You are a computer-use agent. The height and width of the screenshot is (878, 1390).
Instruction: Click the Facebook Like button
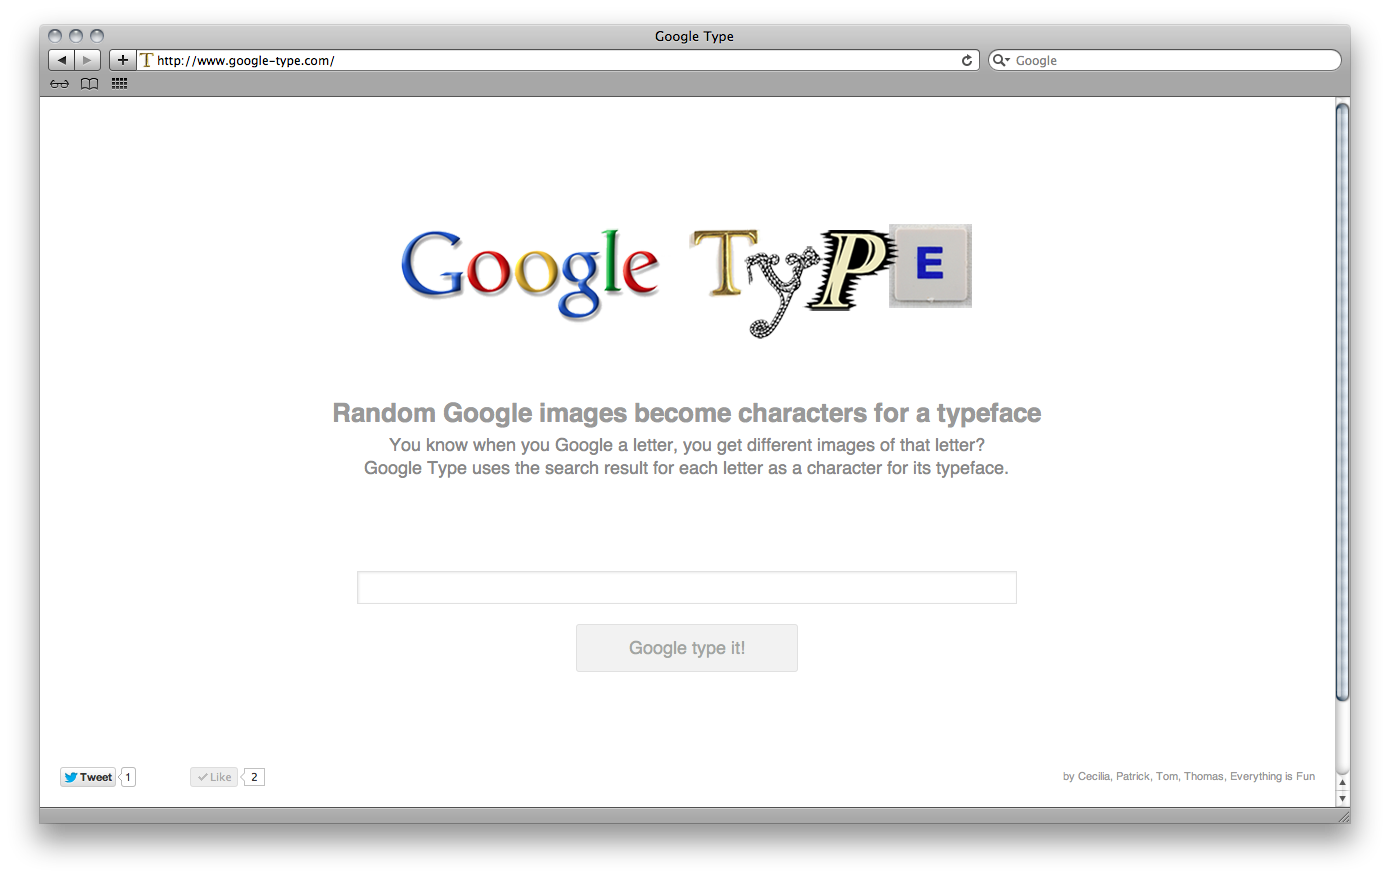[x=214, y=777]
